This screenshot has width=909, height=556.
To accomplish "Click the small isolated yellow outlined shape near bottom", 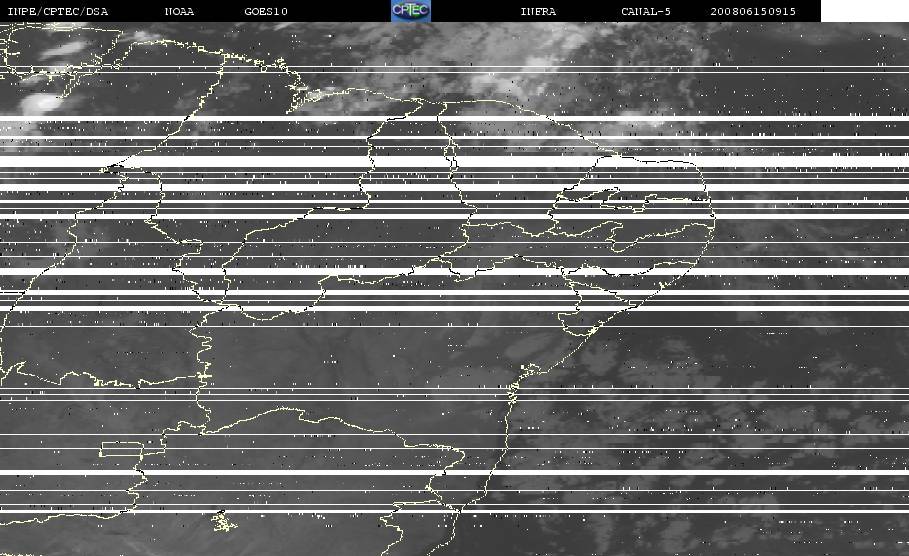I will 223,521.
